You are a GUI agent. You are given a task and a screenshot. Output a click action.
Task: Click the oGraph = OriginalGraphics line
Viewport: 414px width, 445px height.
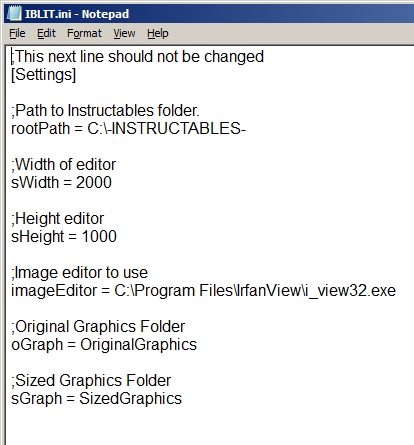coord(104,345)
